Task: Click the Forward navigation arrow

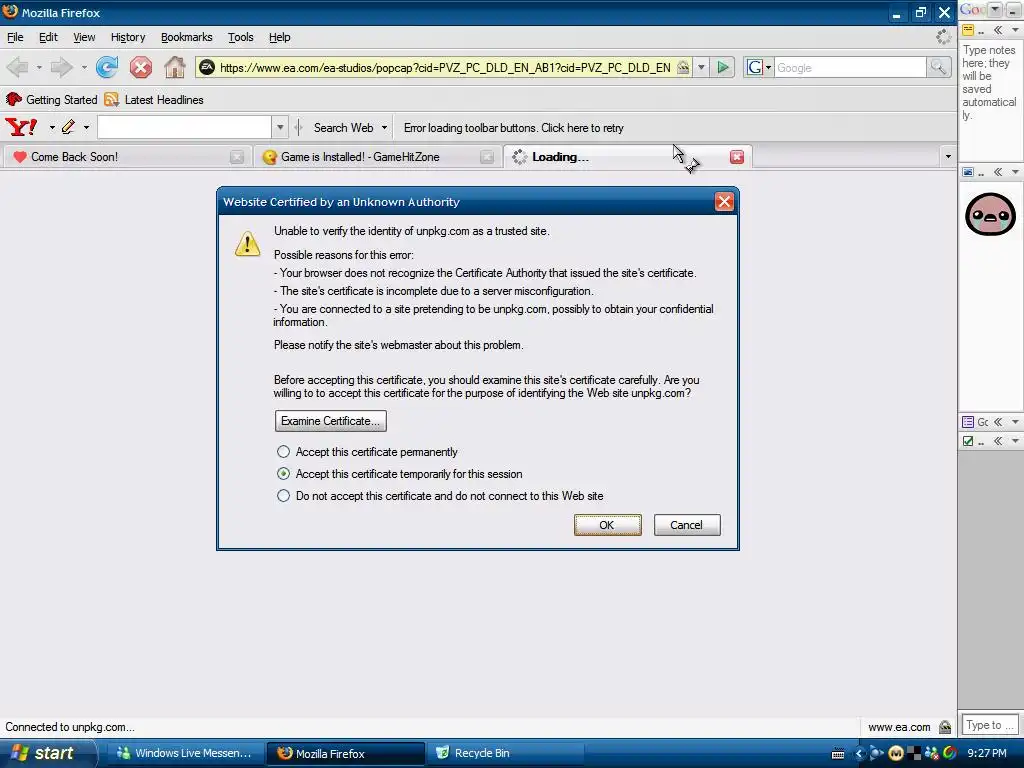Action: (x=62, y=67)
